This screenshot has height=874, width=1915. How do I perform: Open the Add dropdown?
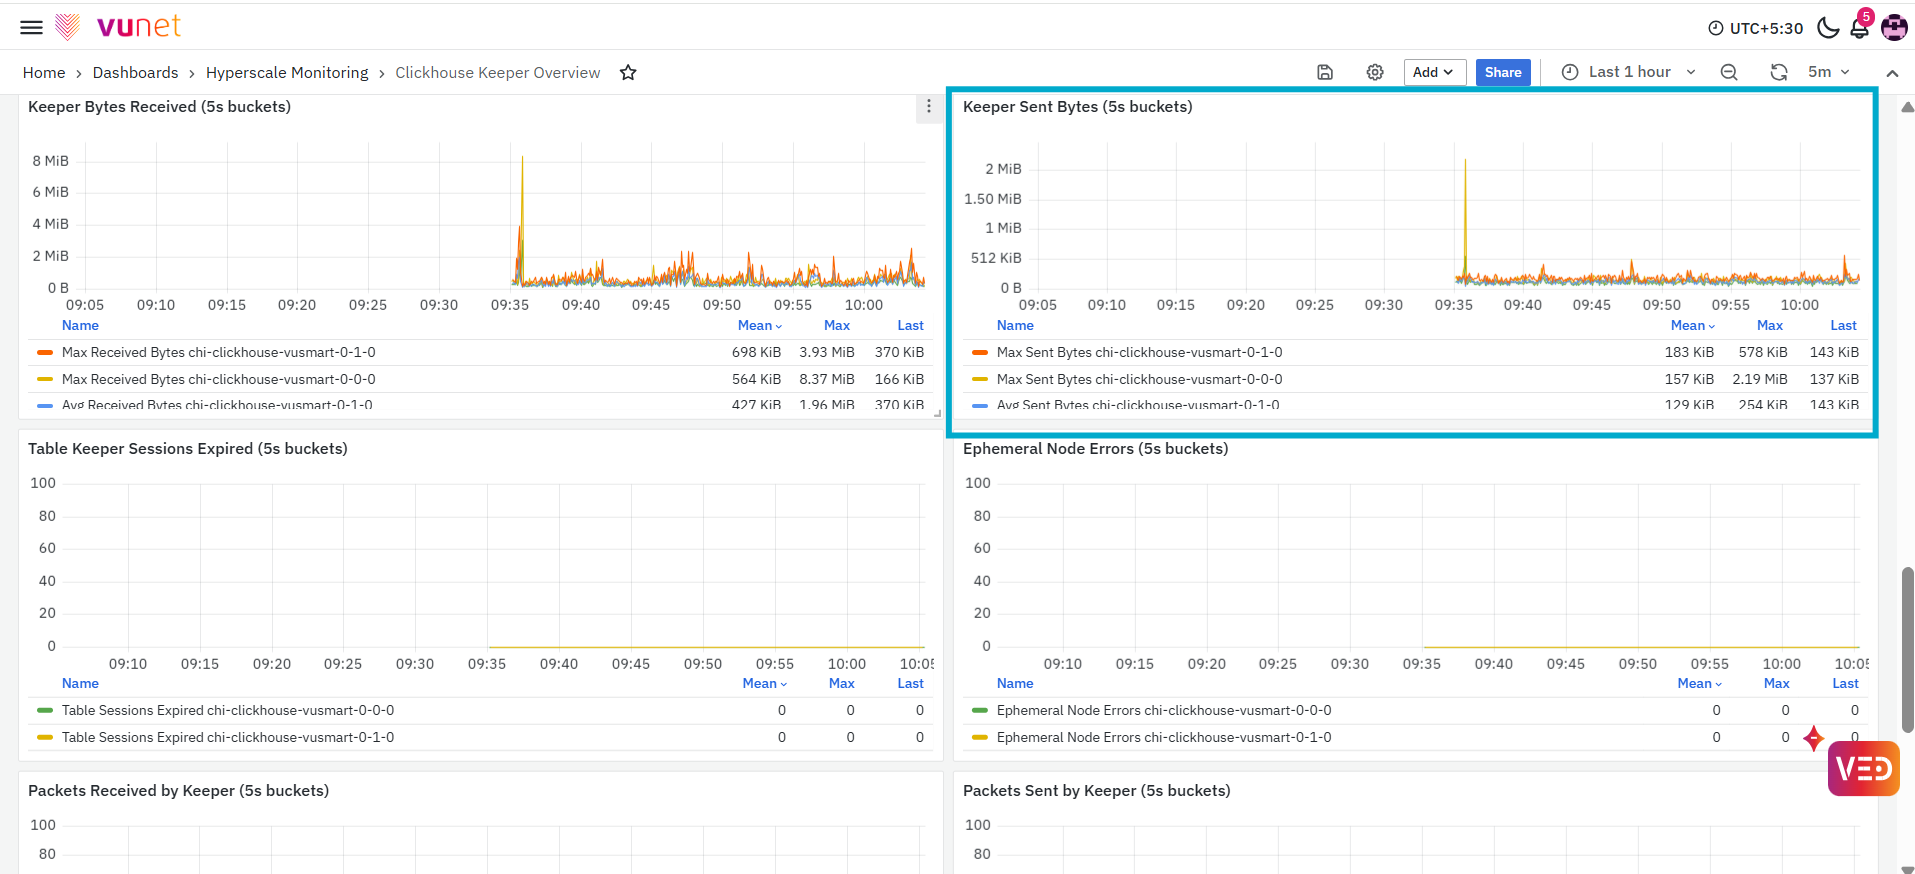click(1434, 72)
